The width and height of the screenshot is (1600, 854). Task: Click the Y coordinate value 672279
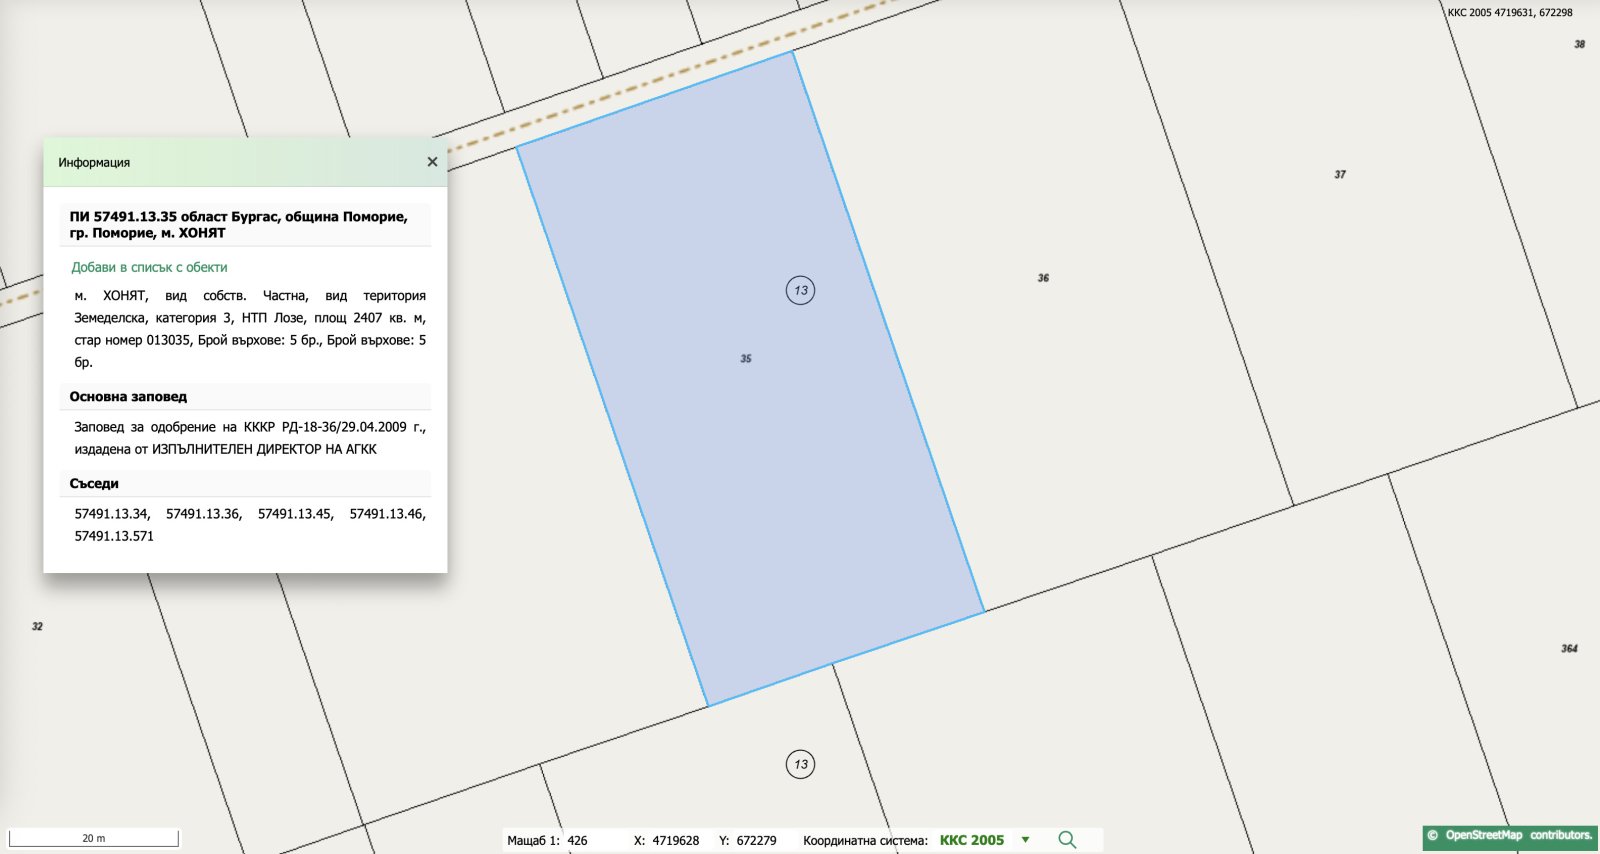pos(756,841)
